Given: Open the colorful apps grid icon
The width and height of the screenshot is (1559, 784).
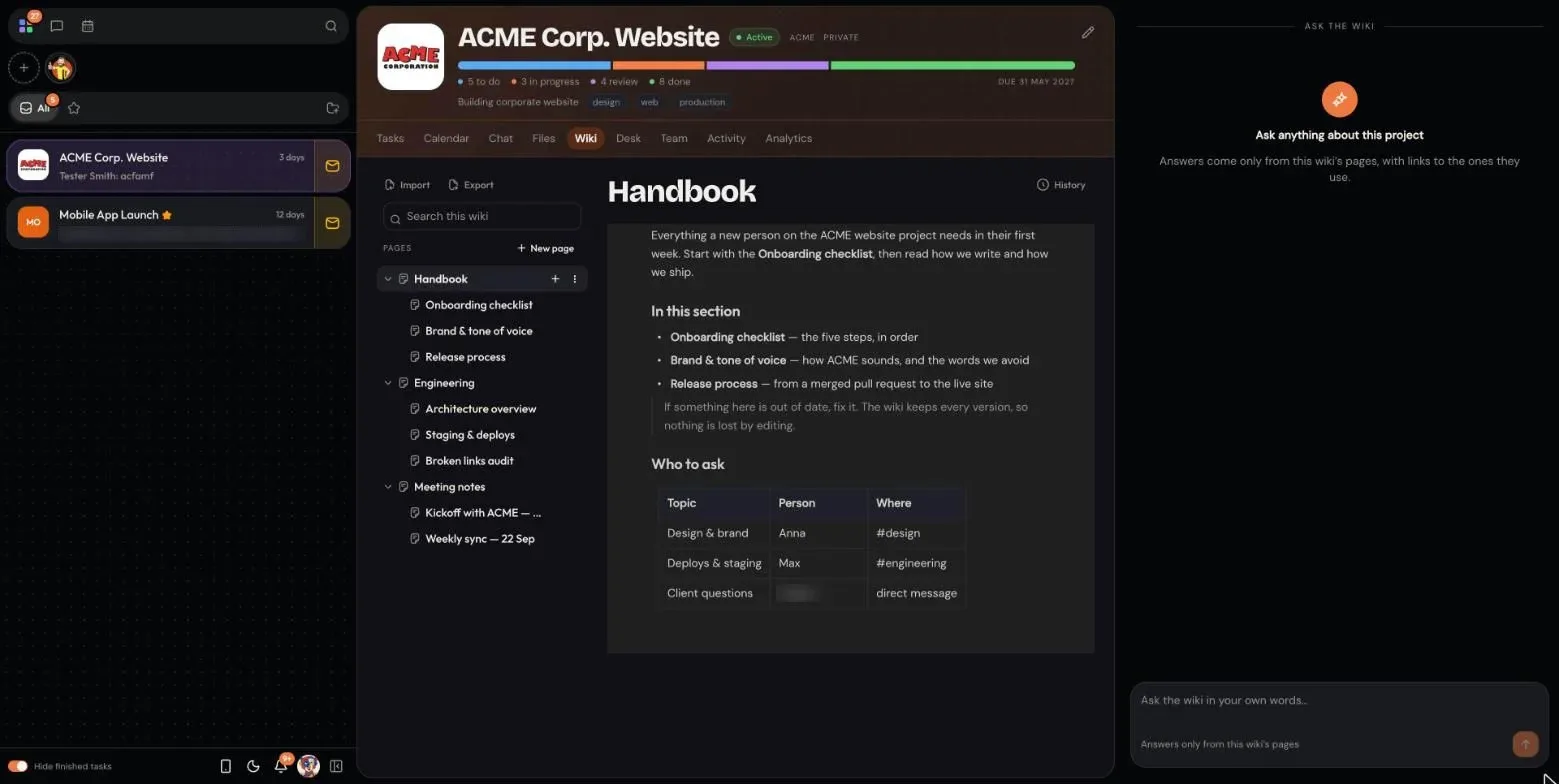Looking at the screenshot, I should click(26, 26).
